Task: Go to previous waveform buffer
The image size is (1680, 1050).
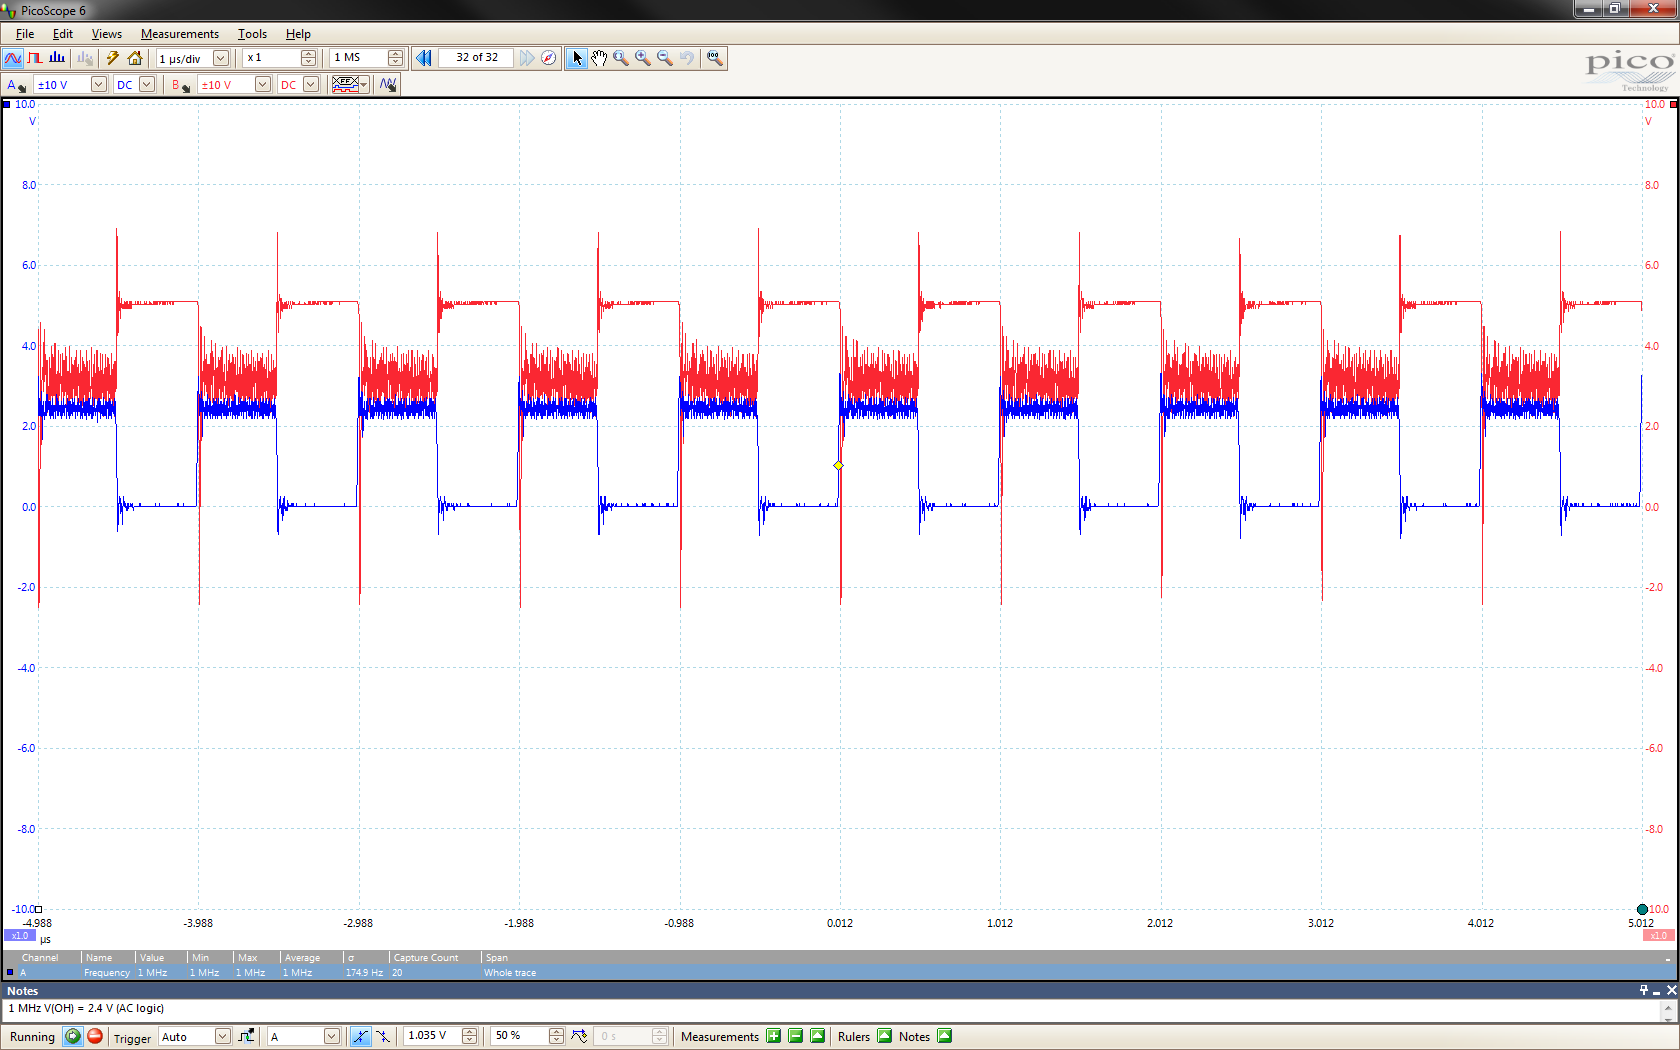Action: click(424, 58)
